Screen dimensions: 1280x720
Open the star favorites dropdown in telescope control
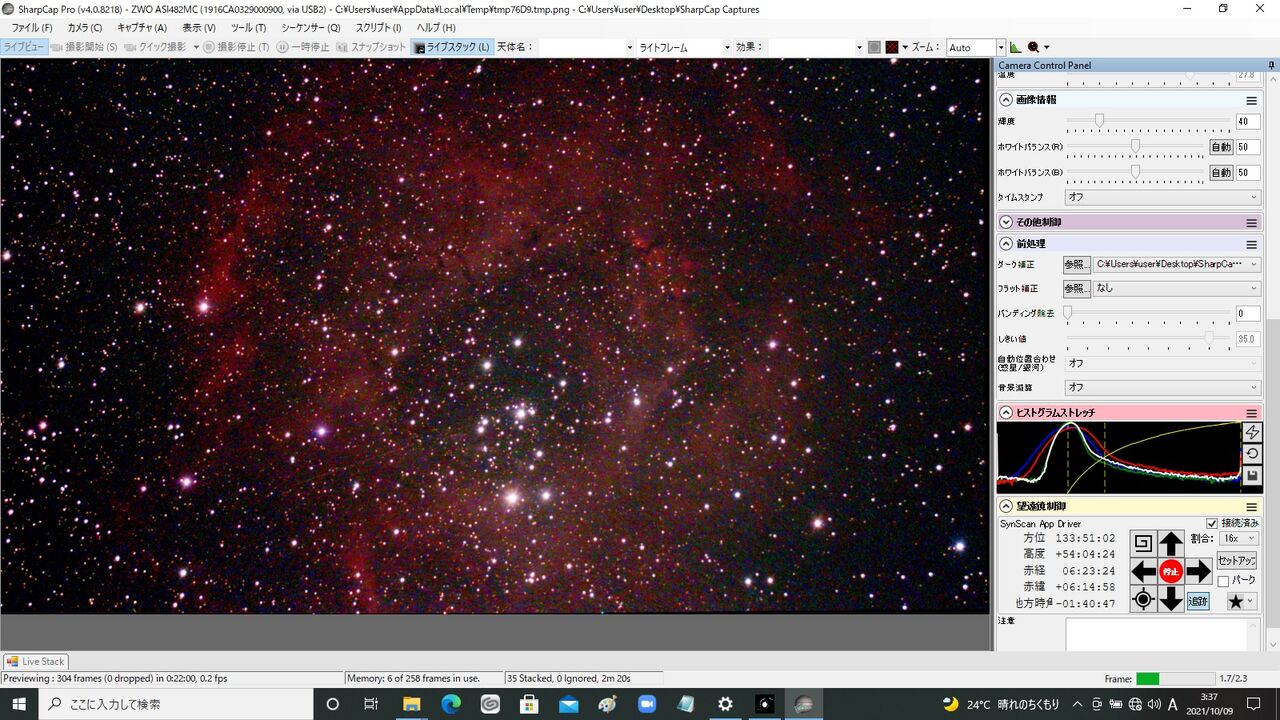(1242, 600)
